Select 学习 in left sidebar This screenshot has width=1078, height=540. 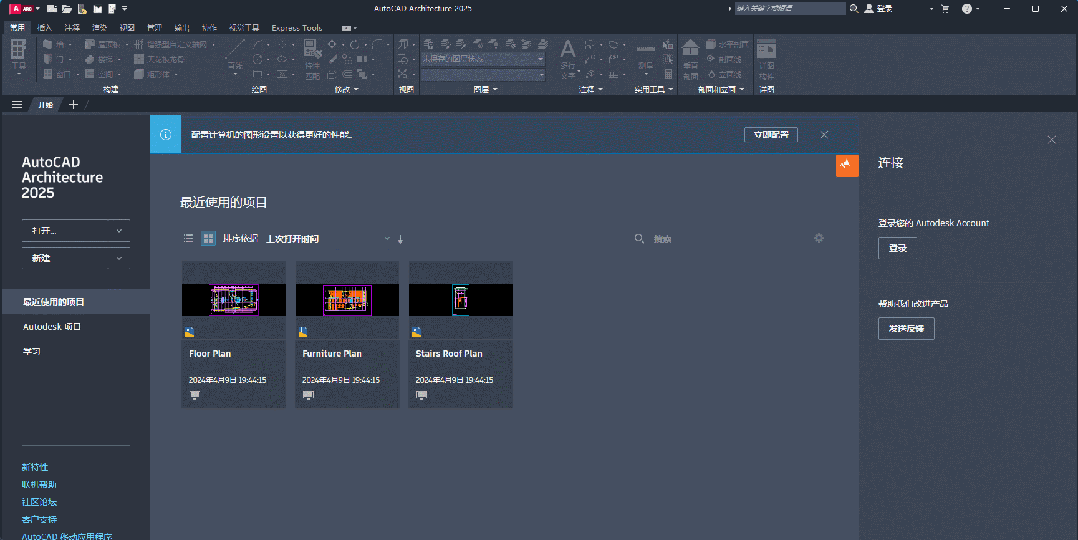(32, 352)
